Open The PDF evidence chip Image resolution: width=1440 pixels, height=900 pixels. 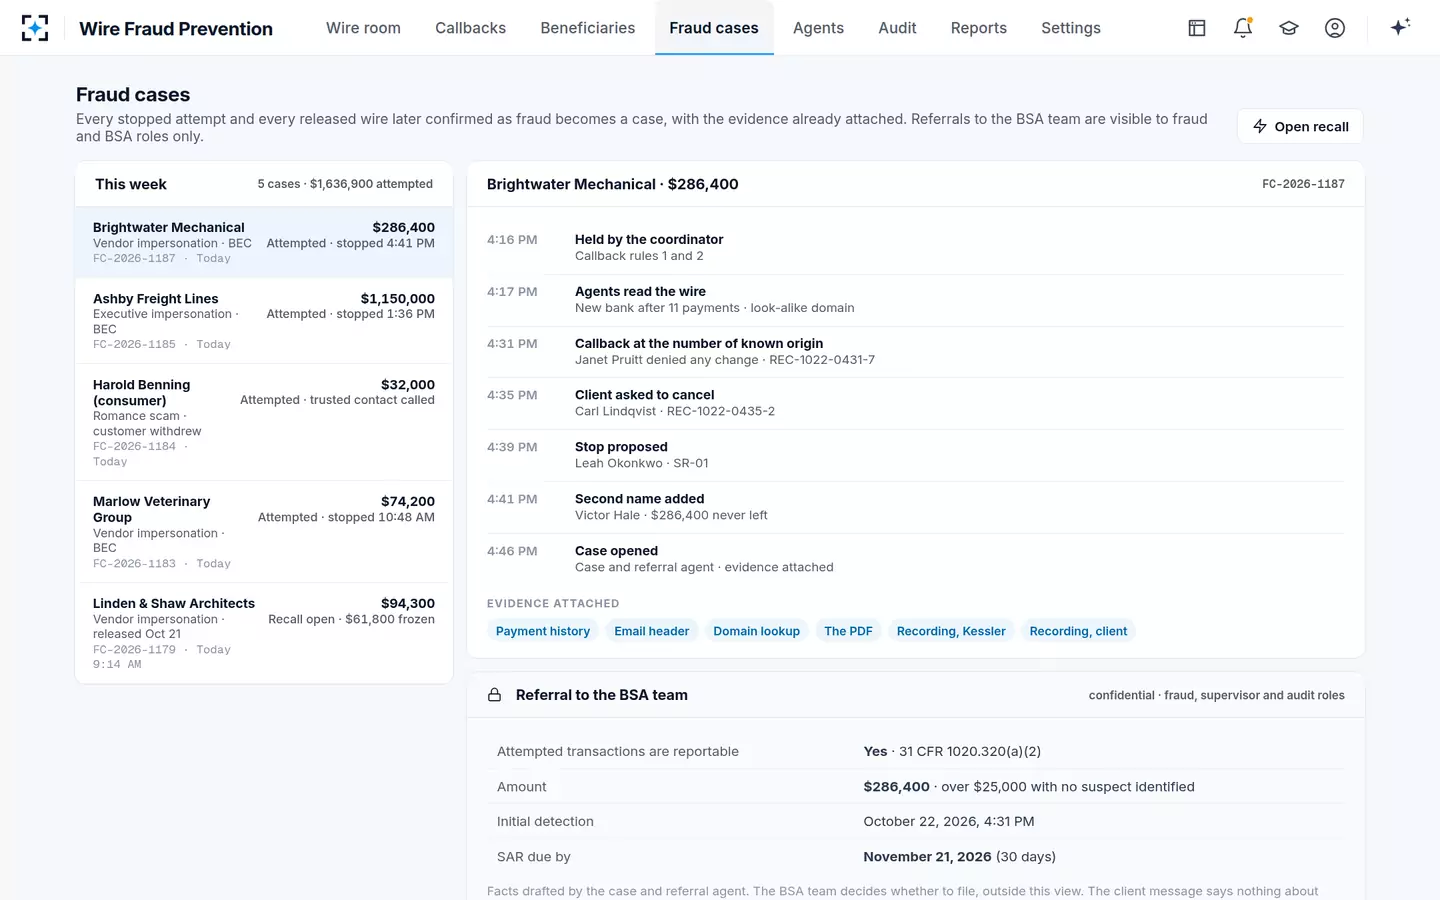click(x=848, y=631)
